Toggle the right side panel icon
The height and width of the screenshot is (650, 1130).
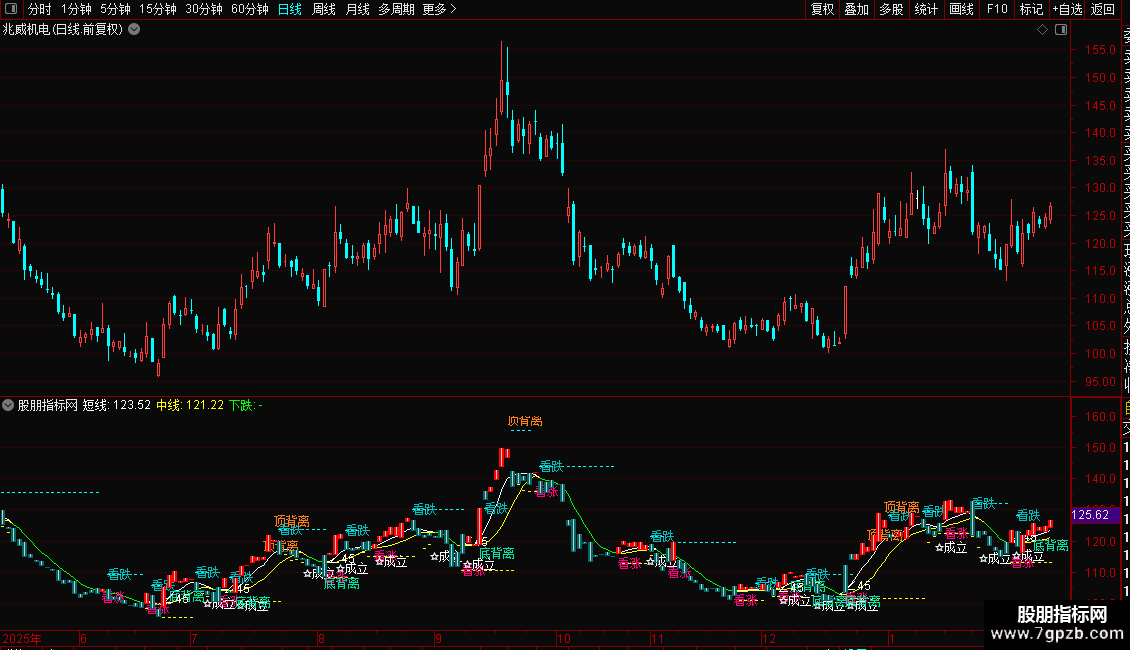pos(1061,30)
